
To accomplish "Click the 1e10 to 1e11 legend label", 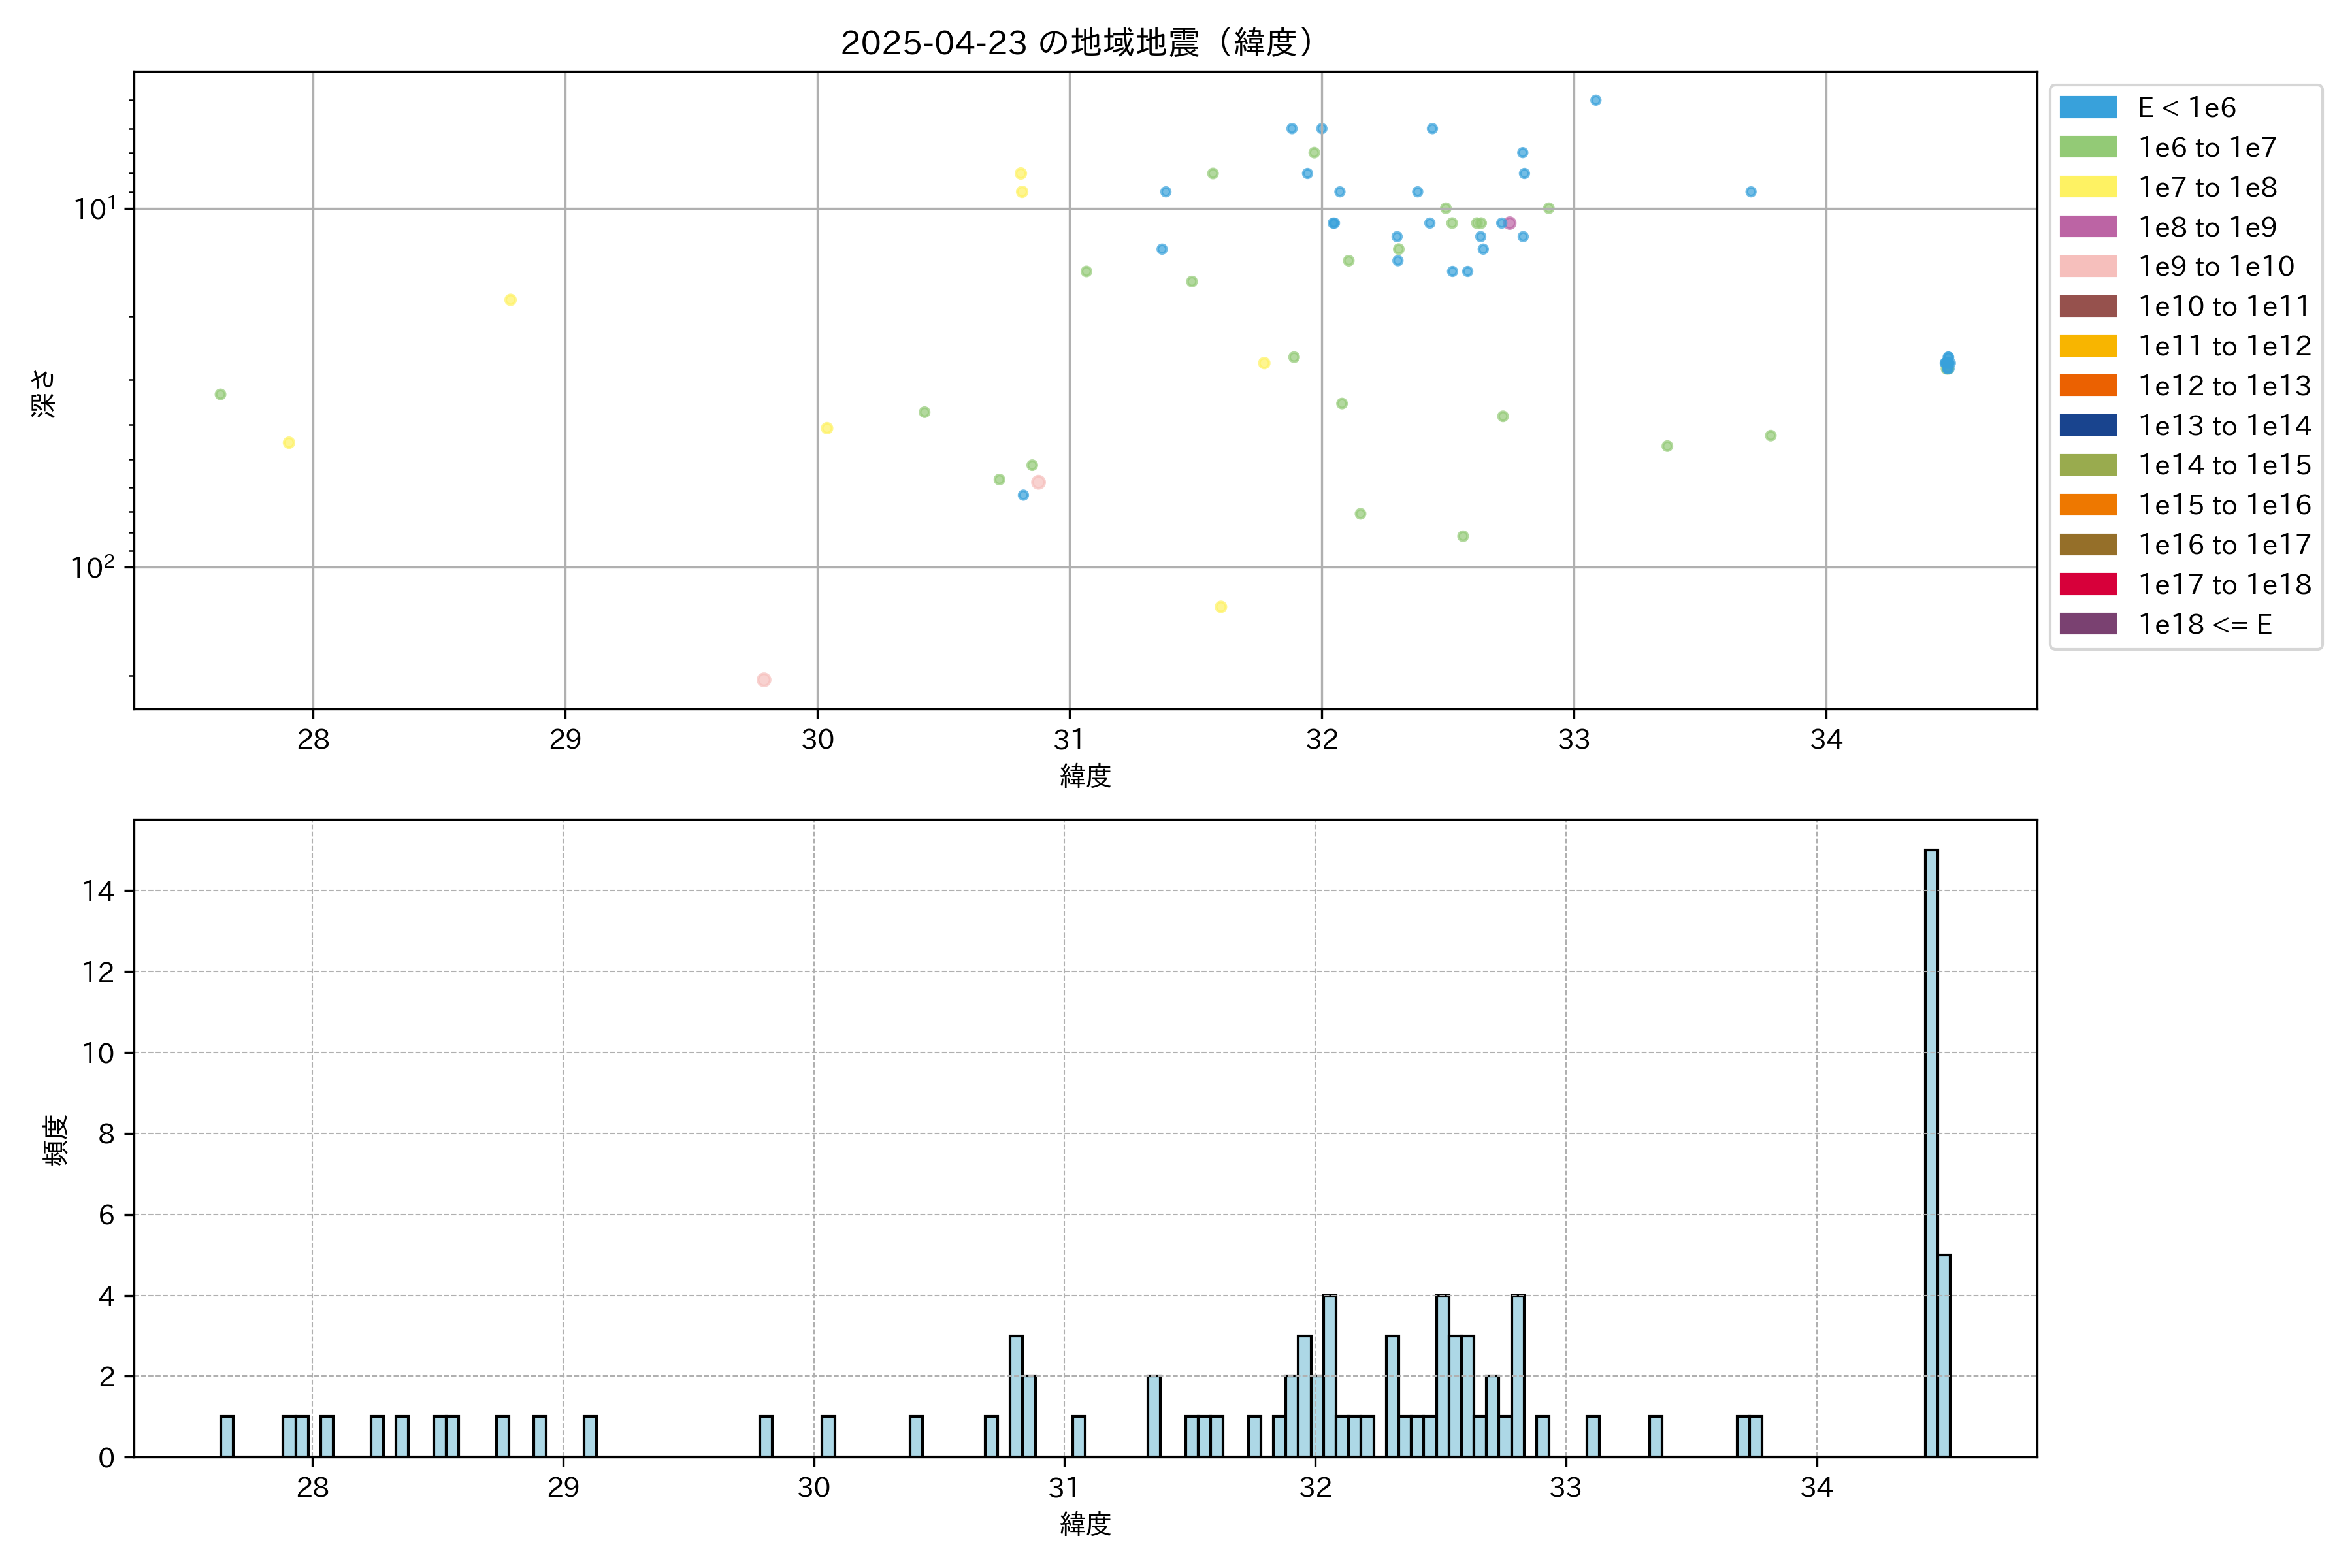I will coord(2223,306).
